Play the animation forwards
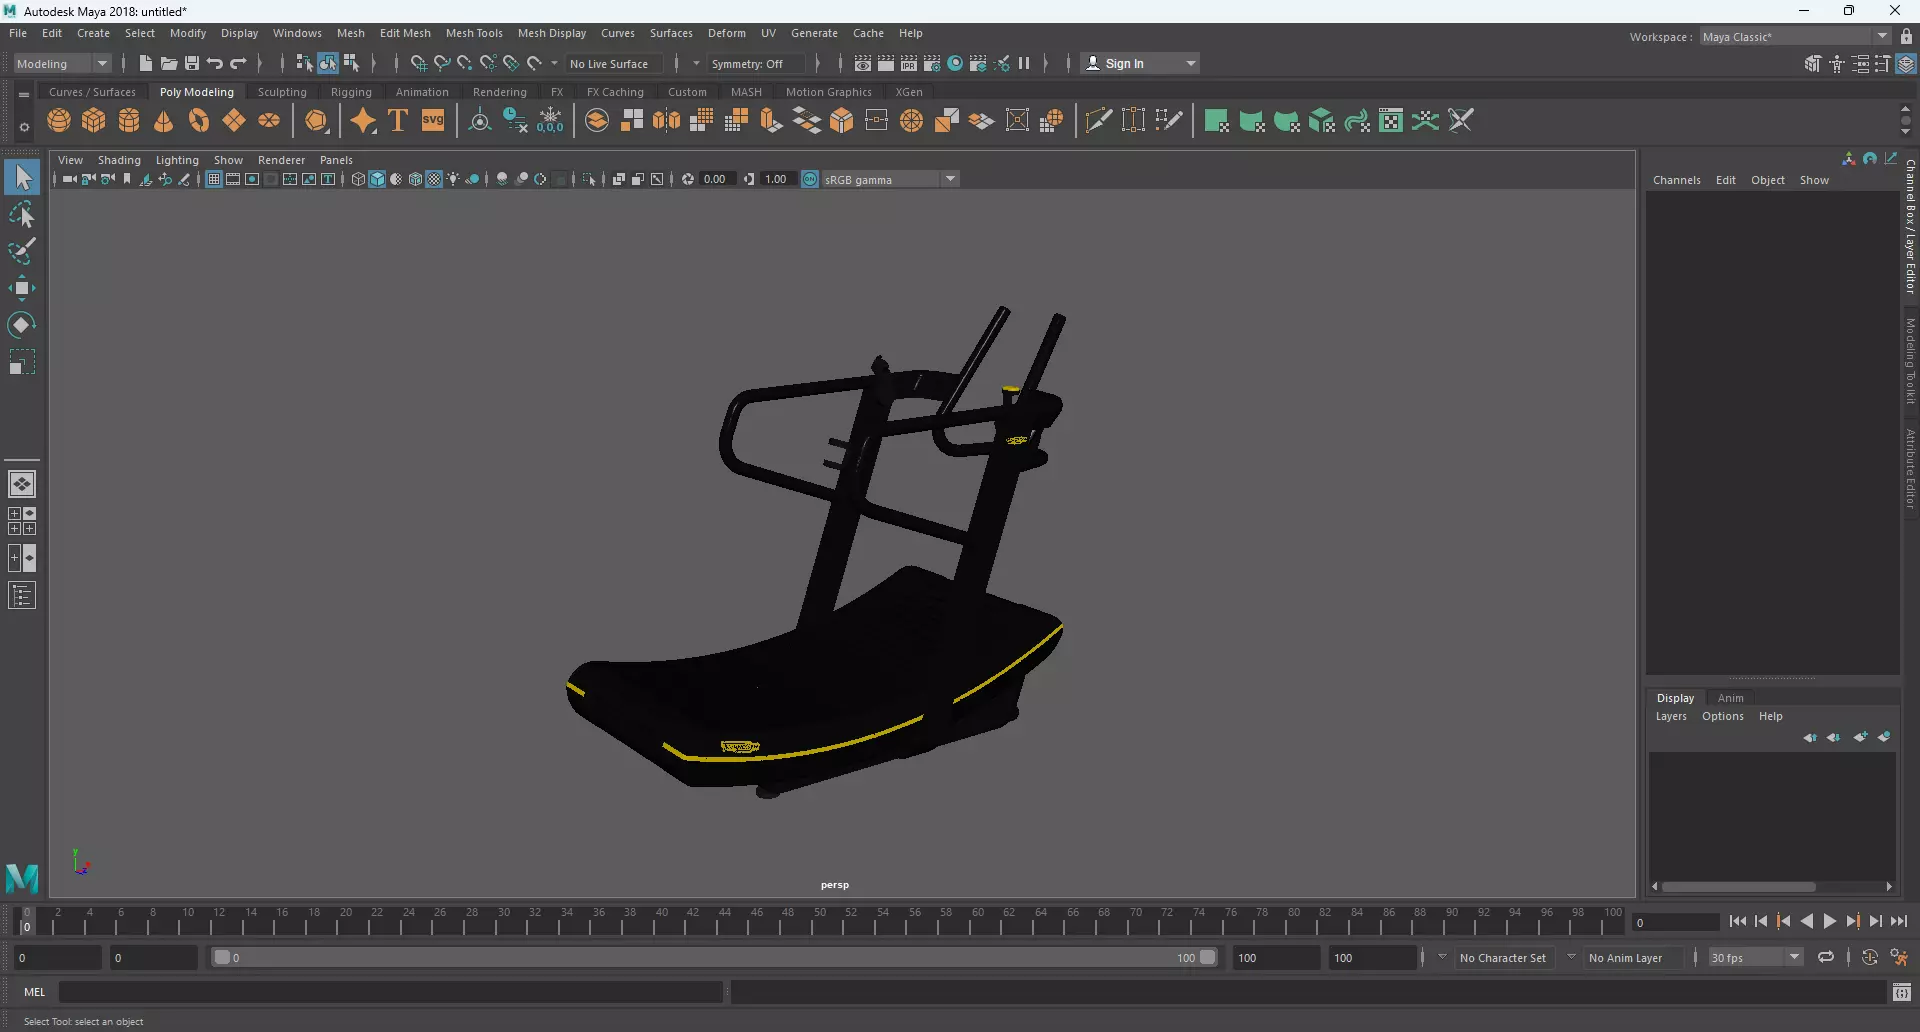Screen dimensions: 1920x1032 (1829, 922)
